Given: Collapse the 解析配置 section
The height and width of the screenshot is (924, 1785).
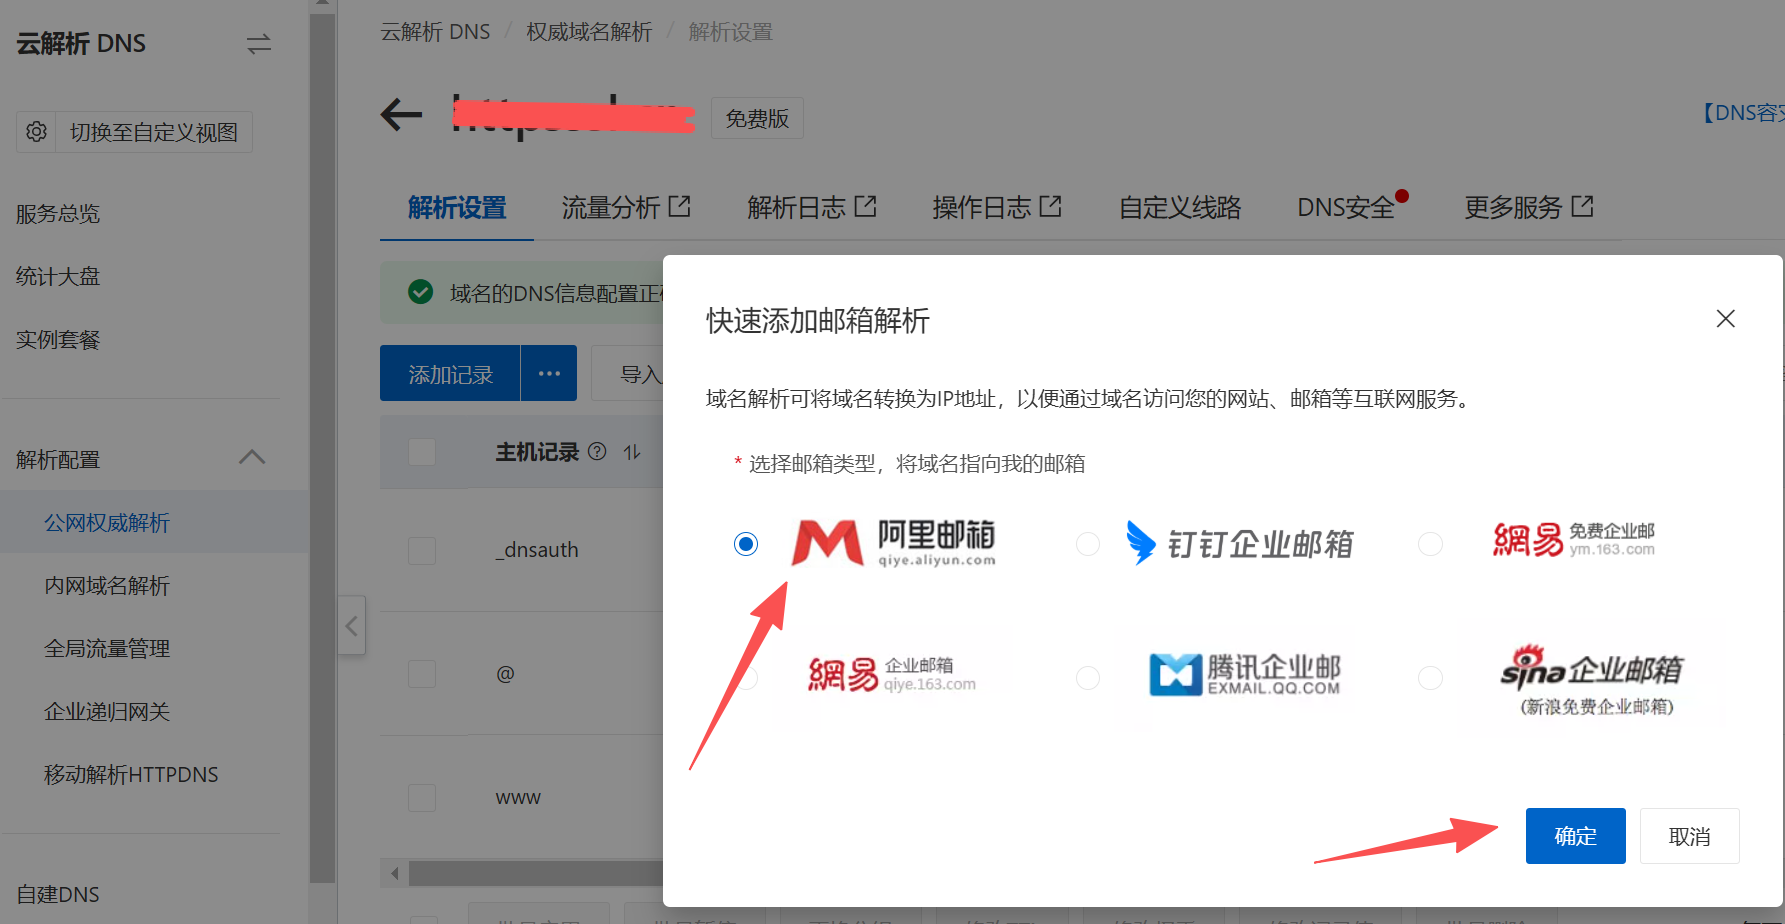Looking at the screenshot, I should click(x=252, y=458).
